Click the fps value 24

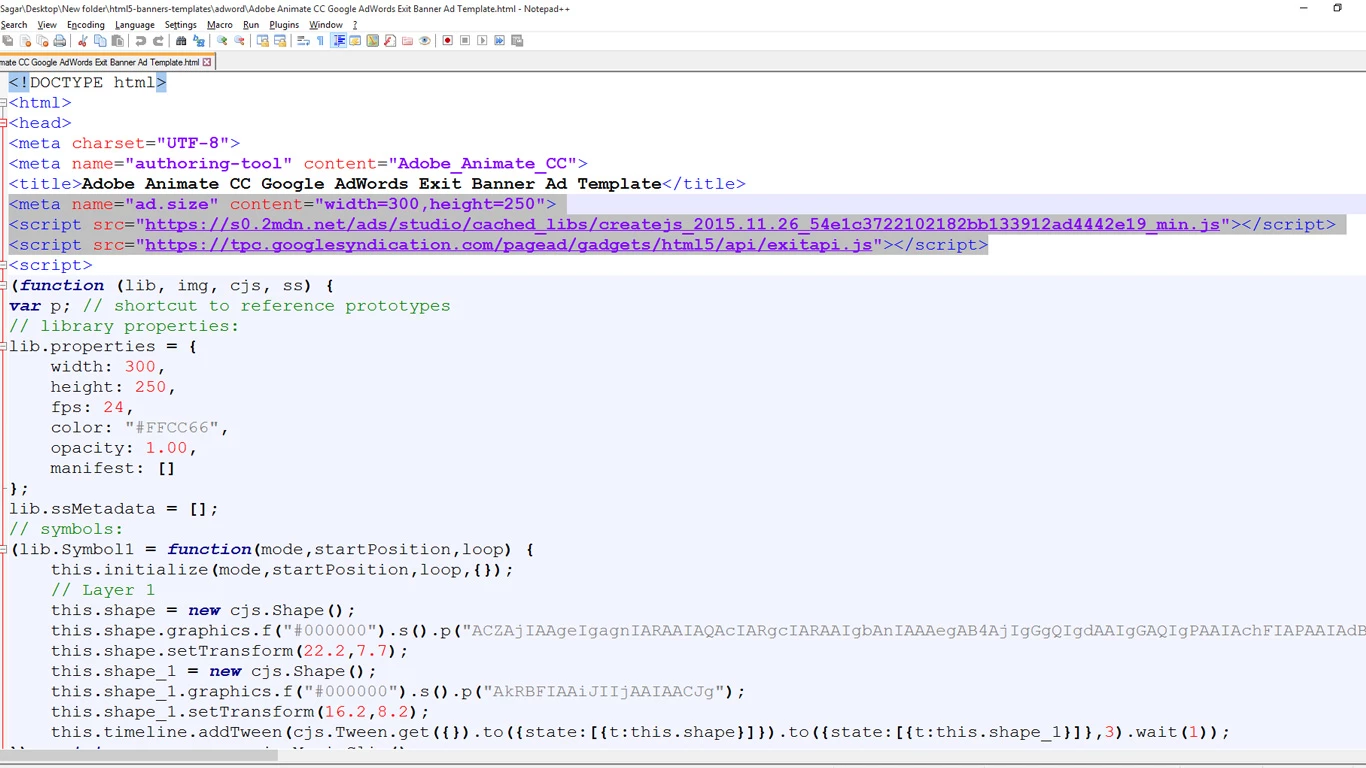[x=113, y=408]
